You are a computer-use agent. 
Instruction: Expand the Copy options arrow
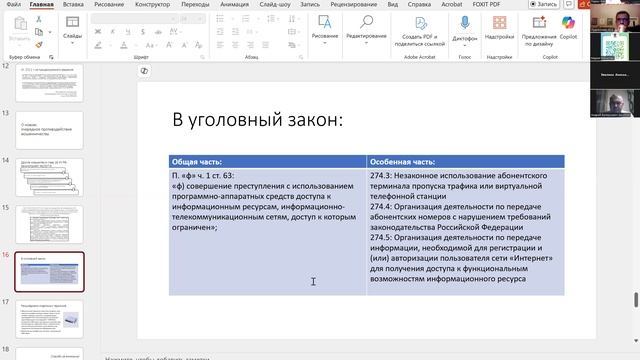click(x=50, y=32)
